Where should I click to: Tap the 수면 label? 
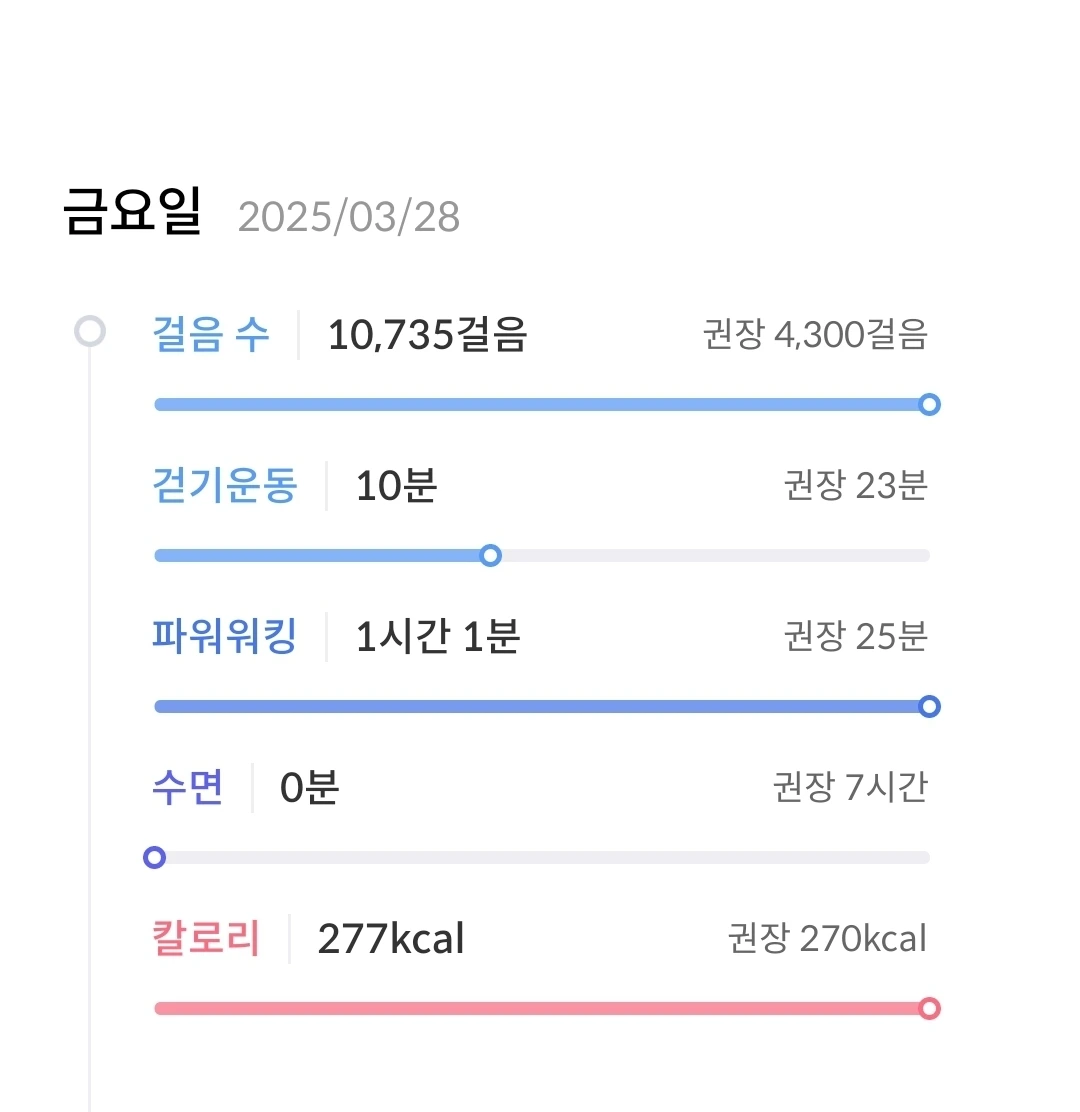point(188,788)
